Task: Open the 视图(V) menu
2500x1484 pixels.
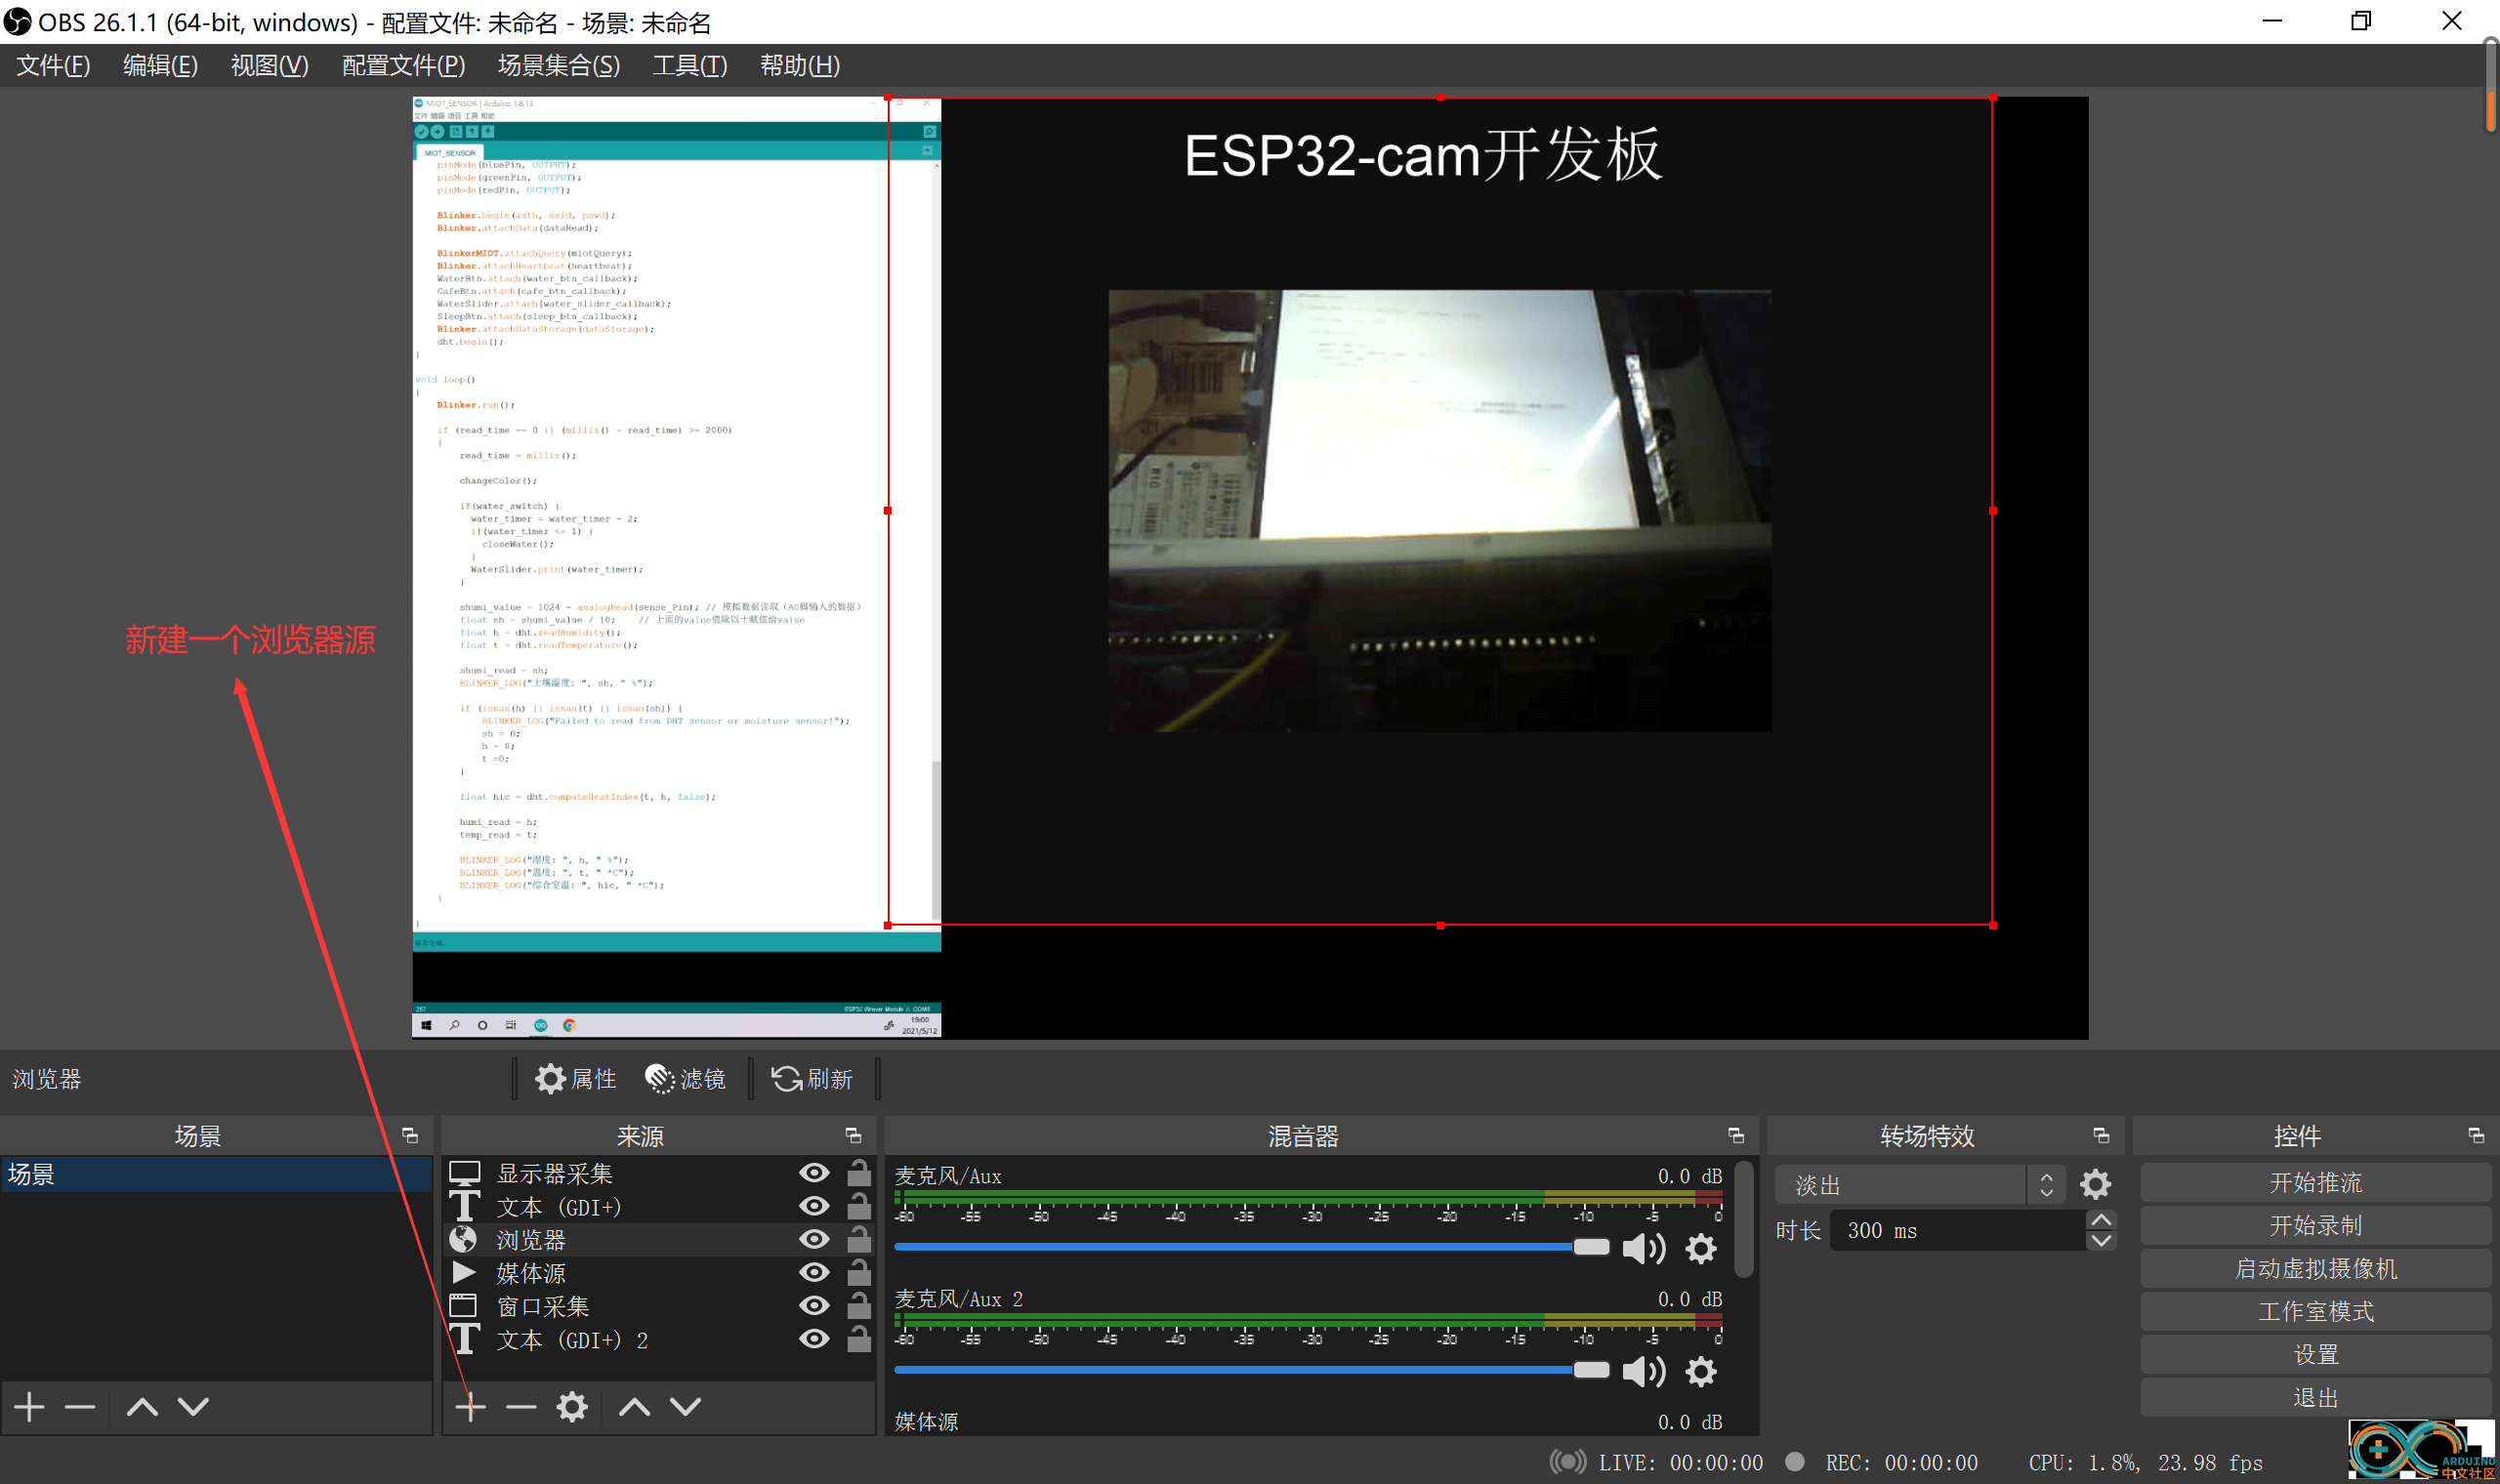Action: [x=269, y=65]
